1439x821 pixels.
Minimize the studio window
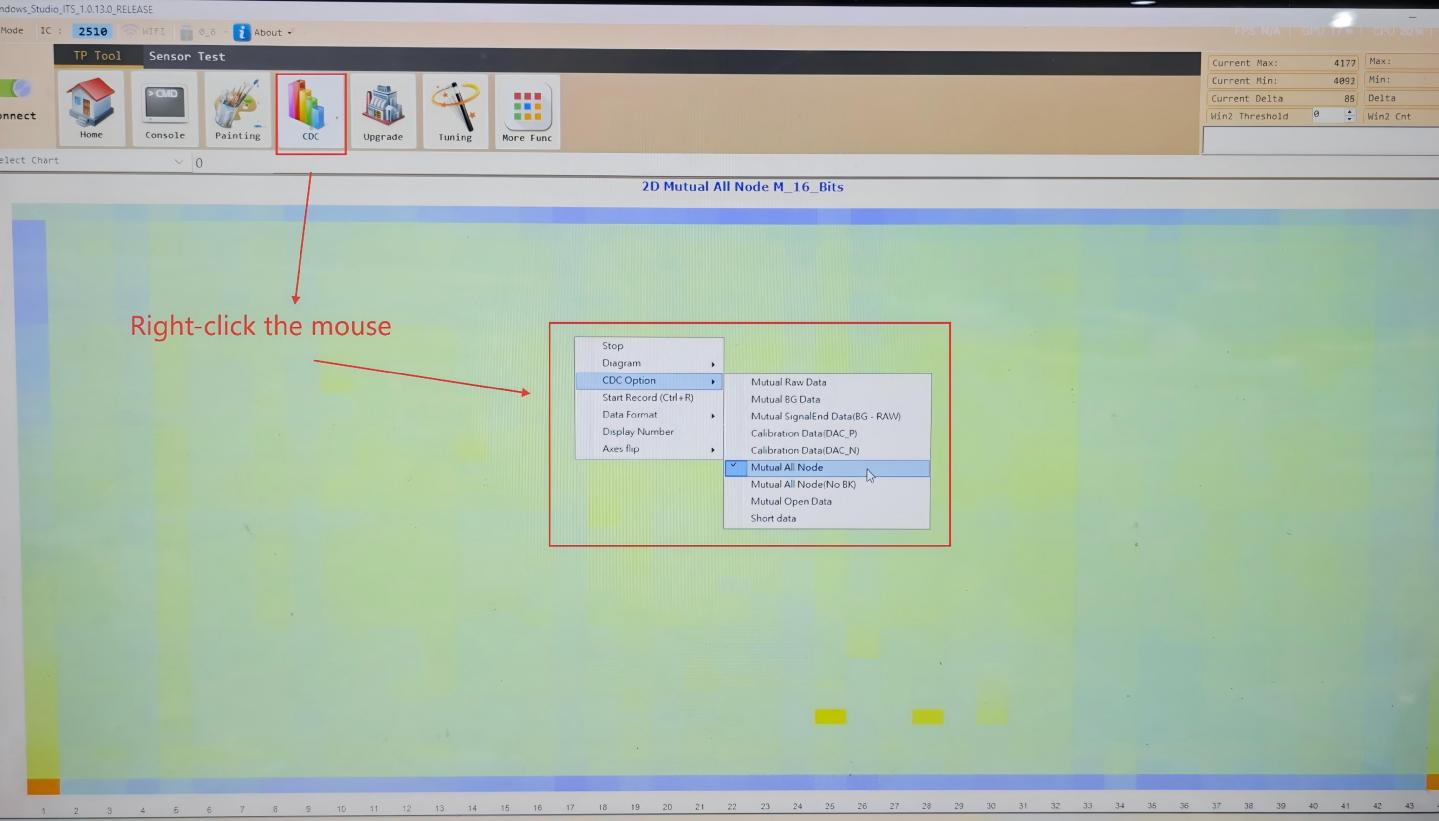click(1412, 18)
